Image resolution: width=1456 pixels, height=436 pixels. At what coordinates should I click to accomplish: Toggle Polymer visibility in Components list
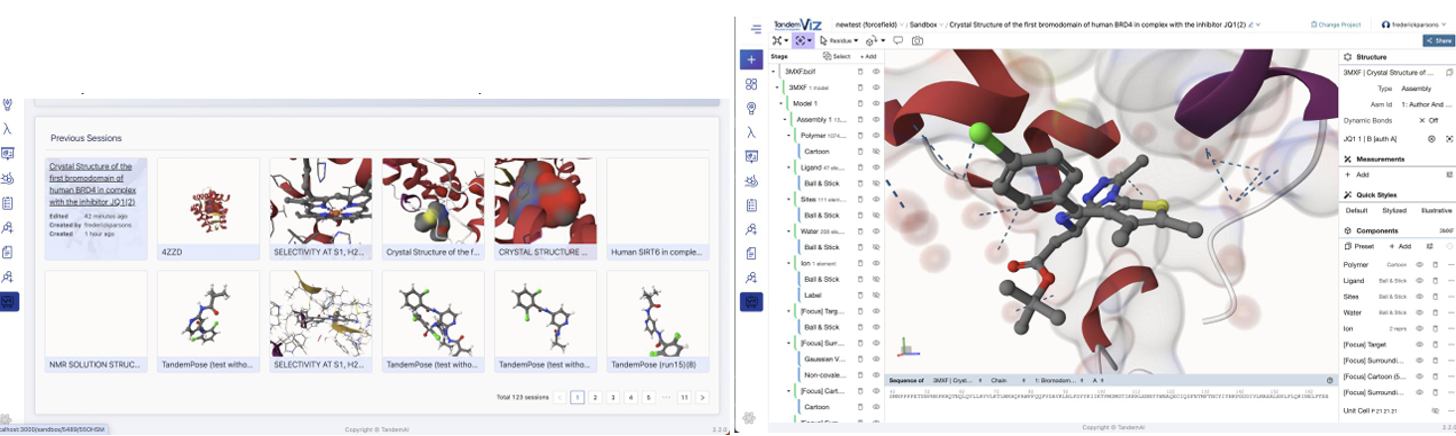point(1419,265)
